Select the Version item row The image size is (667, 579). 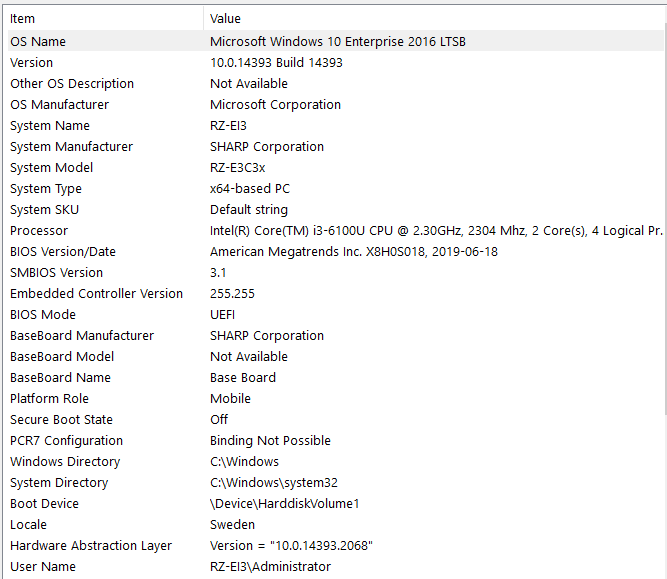[32, 63]
